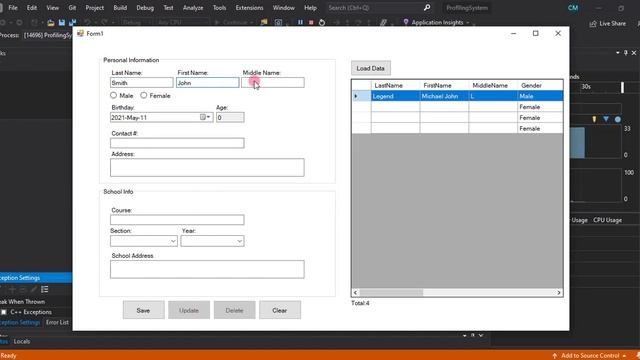Toggle the C++ Exceptions checkbox
The image size is (640, 360).
click(x=4, y=312)
